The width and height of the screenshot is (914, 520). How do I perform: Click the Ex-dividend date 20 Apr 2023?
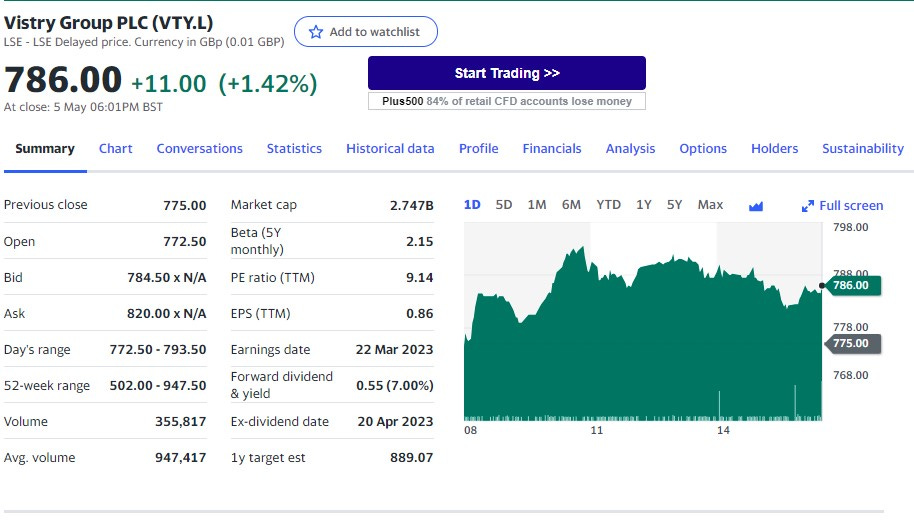395,422
